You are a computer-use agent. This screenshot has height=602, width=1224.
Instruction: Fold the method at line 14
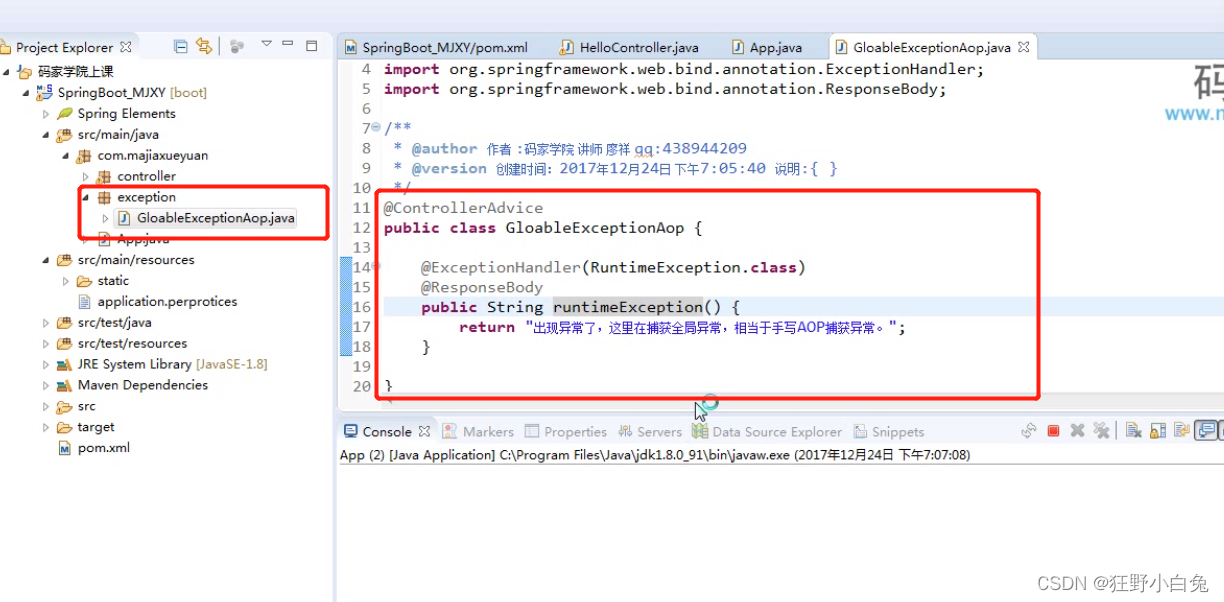[x=375, y=267]
